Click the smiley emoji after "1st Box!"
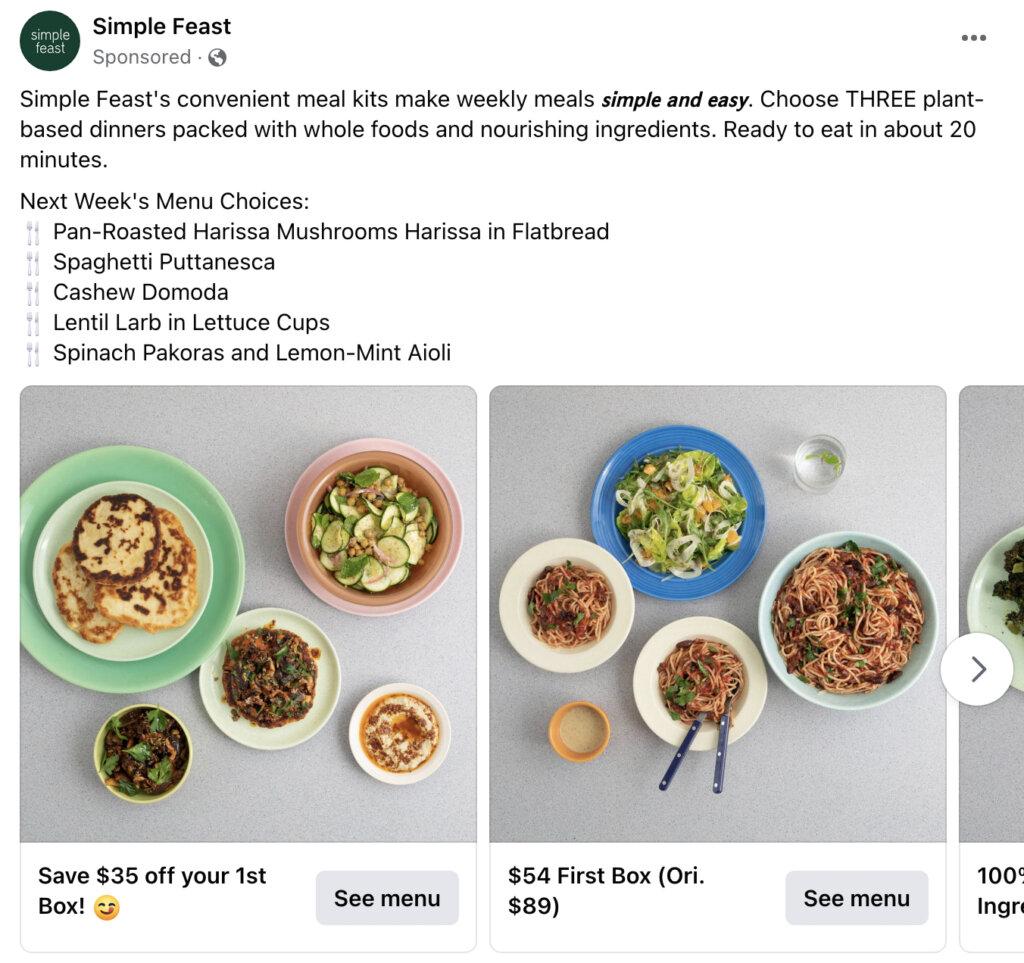The width and height of the screenshot is (1024, 963). (106, 909)
